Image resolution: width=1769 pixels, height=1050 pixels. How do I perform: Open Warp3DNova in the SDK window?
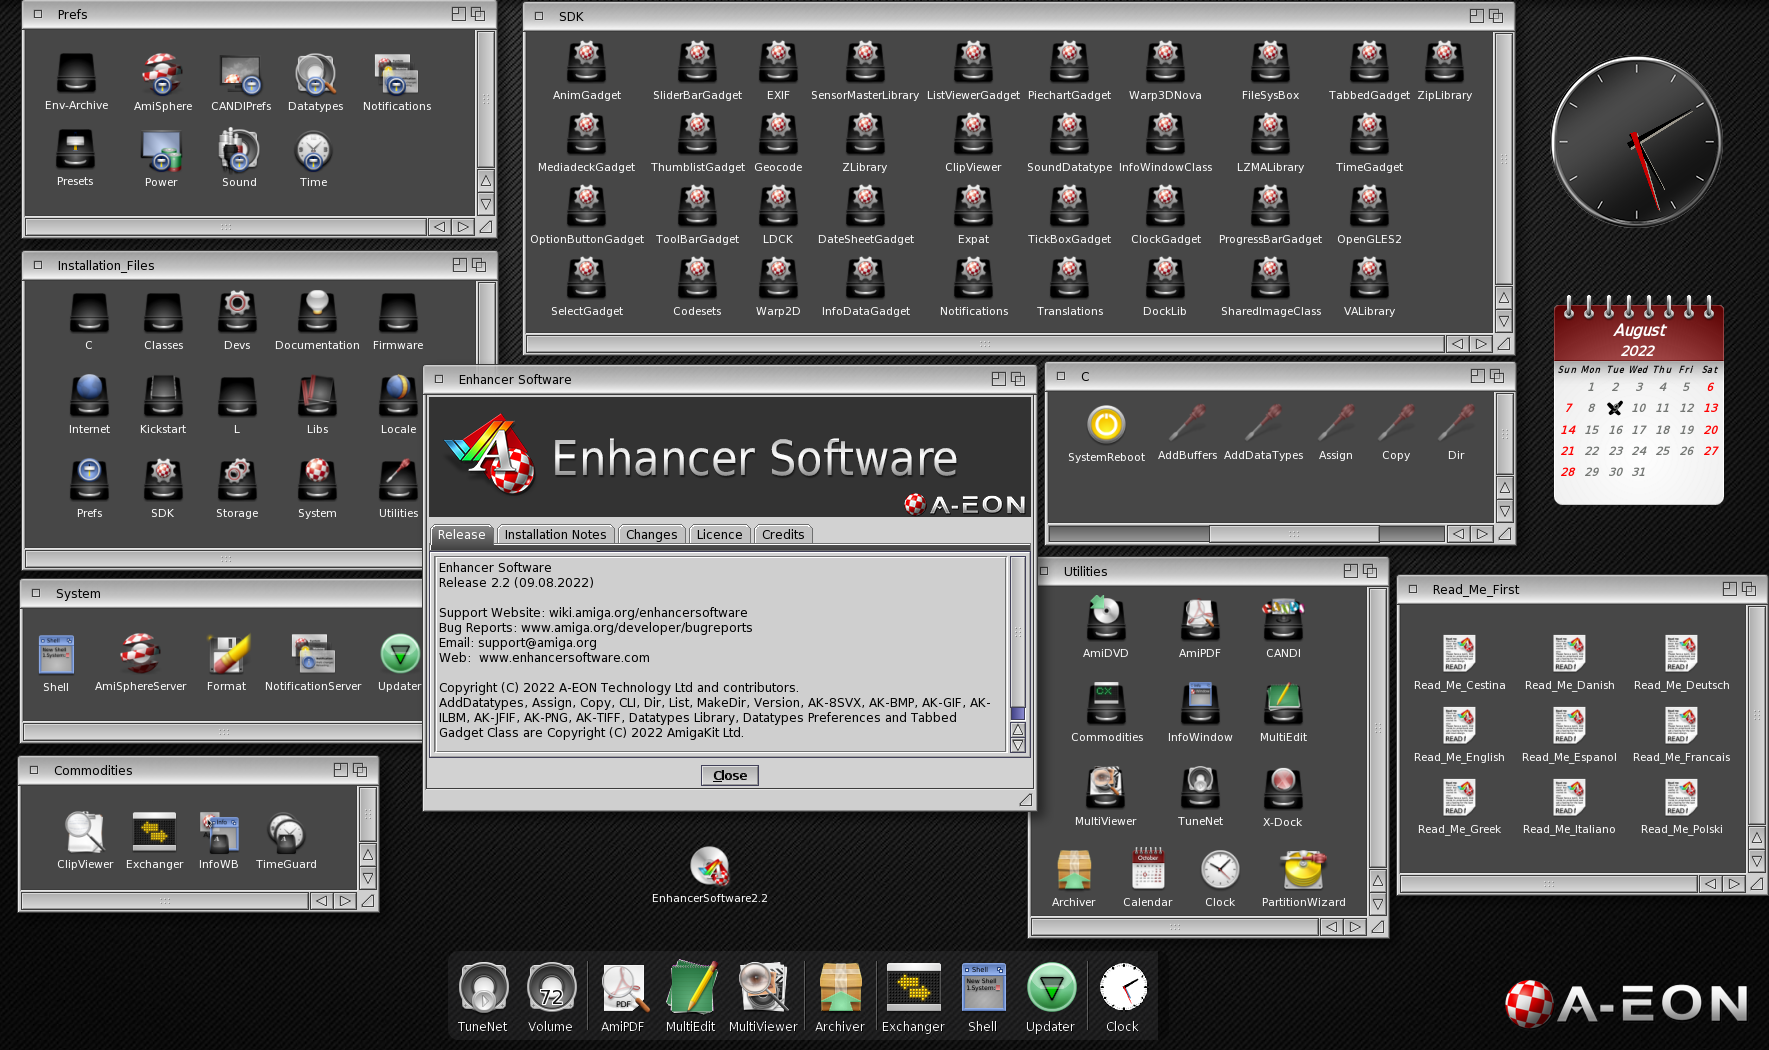coord(1164,64)
